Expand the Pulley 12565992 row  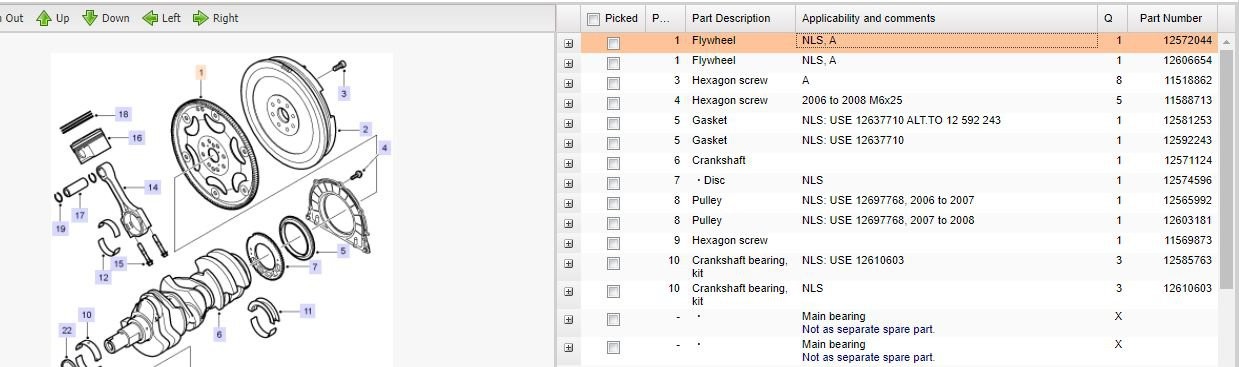(x=569, y=202)
